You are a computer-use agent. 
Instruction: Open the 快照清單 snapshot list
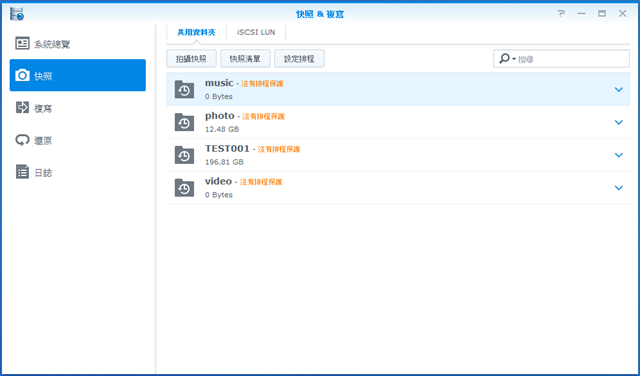(245, 59)
